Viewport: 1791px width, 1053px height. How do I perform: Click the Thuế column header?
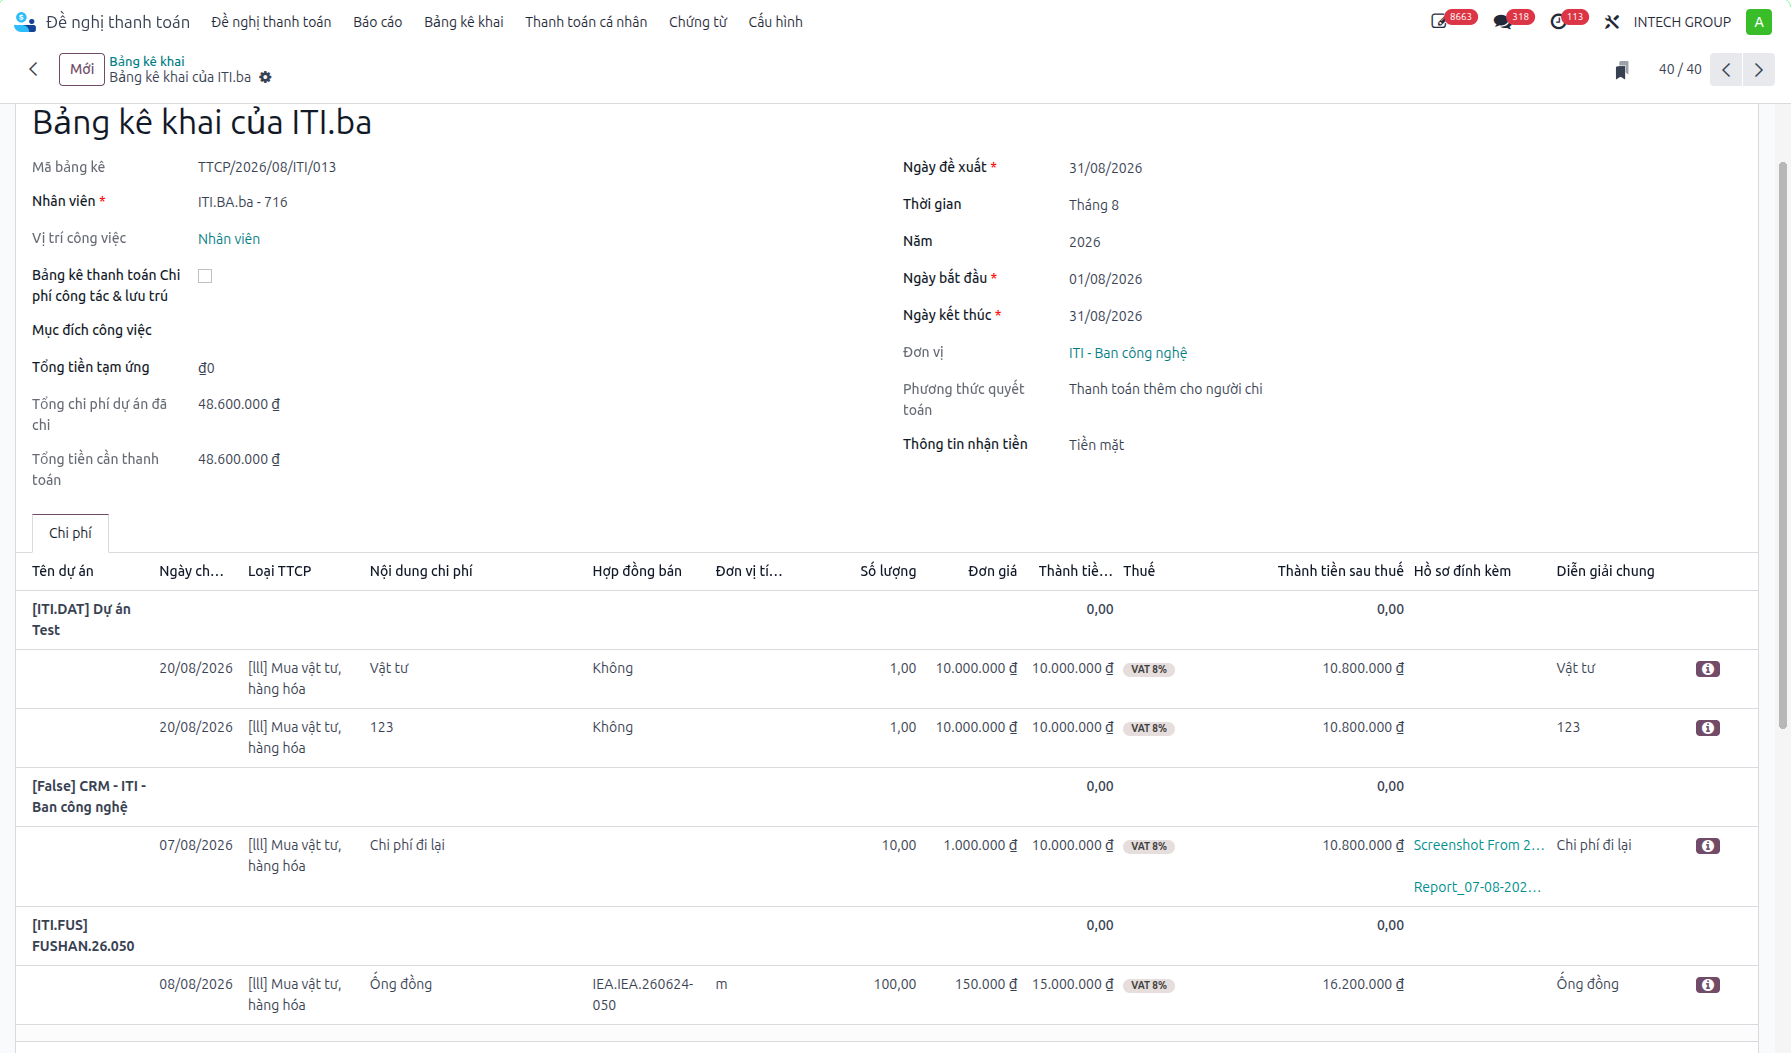pyautogui.click(x=1139, y=571)
